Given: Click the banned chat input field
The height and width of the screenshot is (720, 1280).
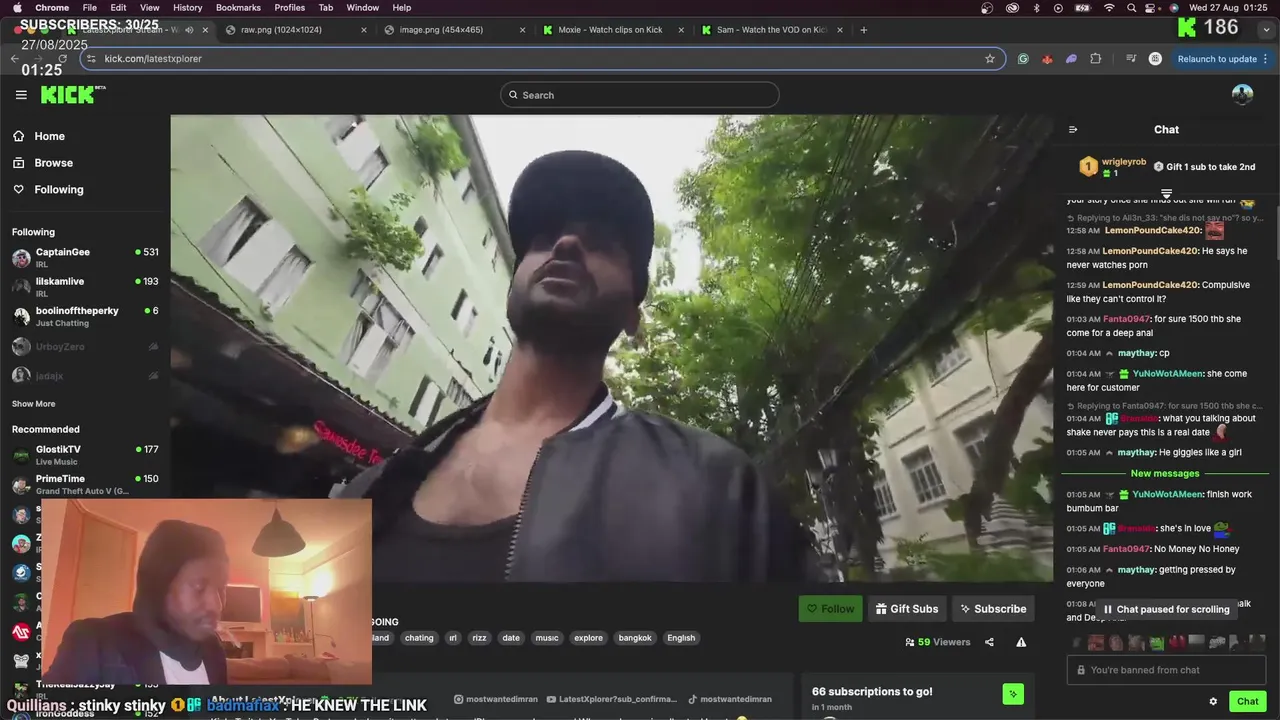Looking at the screenshot, I should point(1166,670).
